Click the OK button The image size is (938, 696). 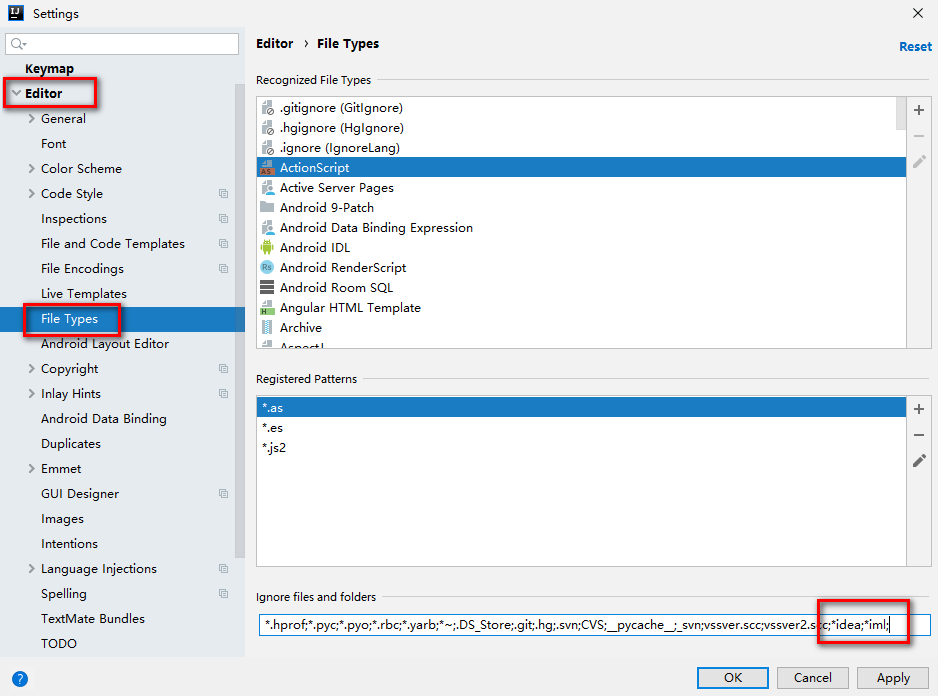coord(733,677)
